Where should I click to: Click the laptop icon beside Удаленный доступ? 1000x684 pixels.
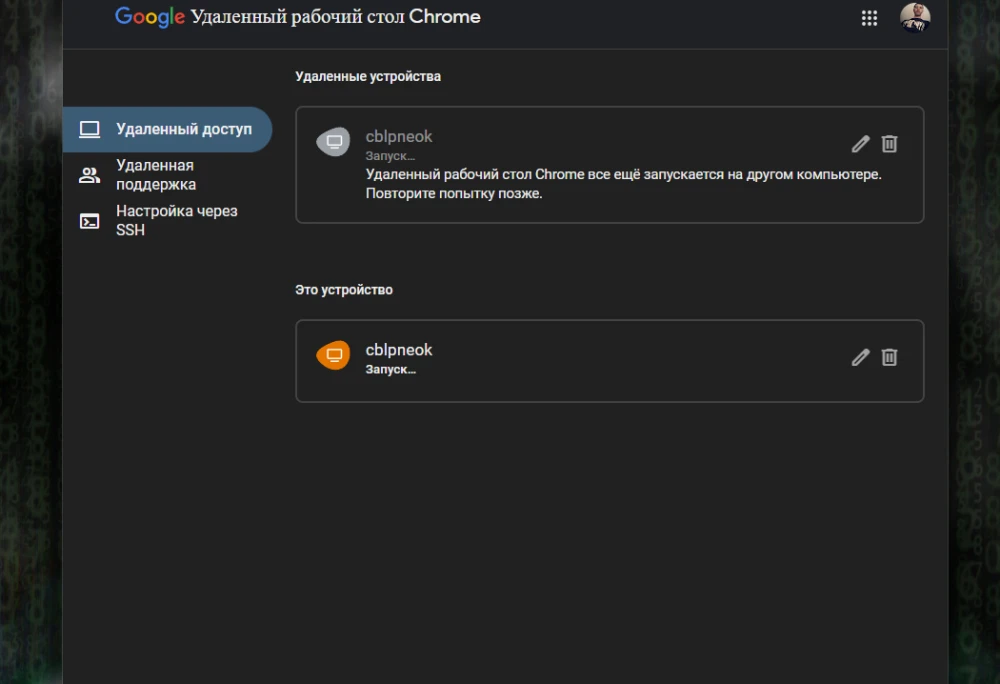[x=90, y=129]
